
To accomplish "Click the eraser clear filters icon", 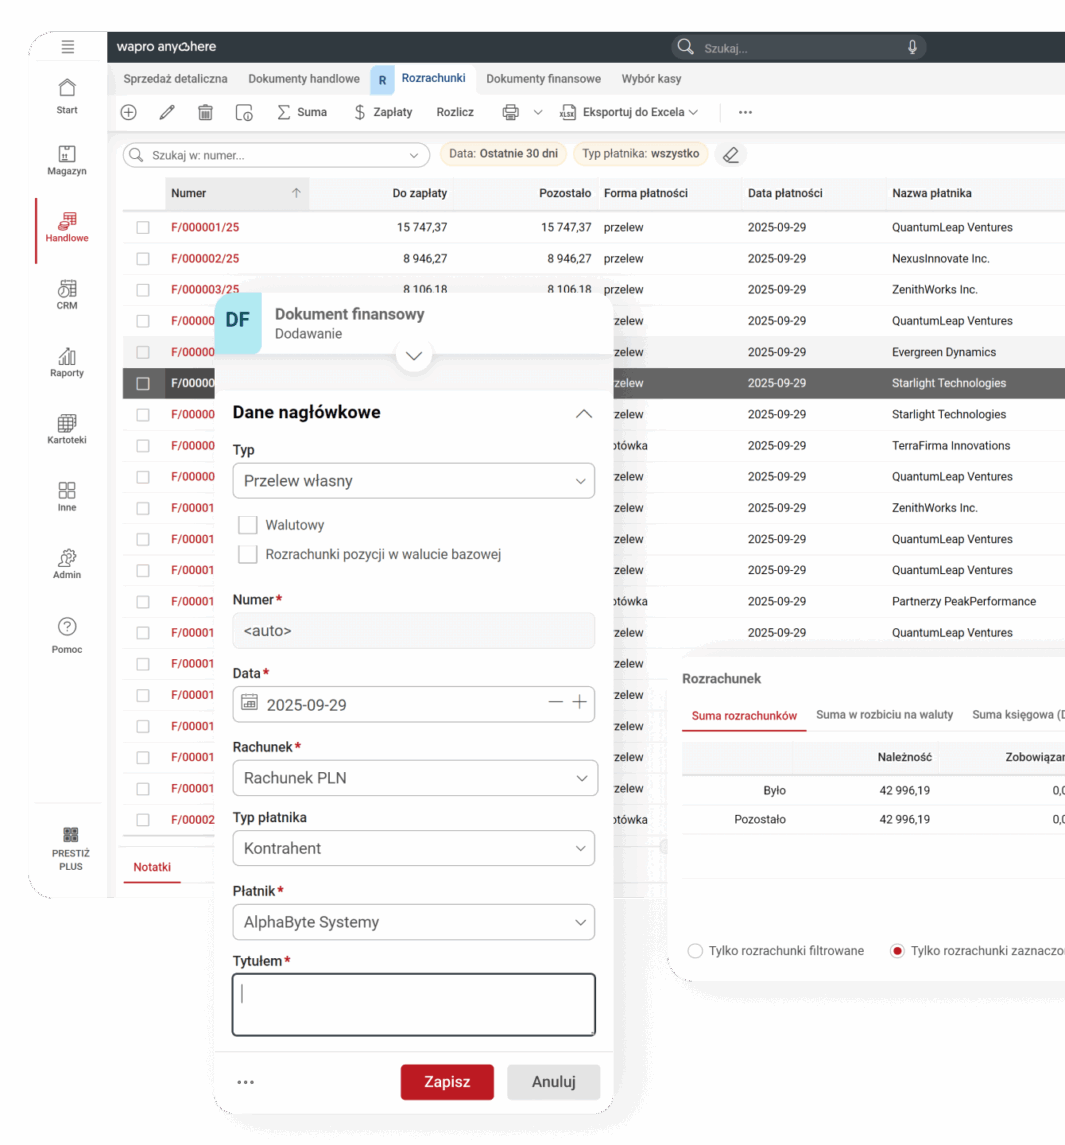I will point(731,154).
